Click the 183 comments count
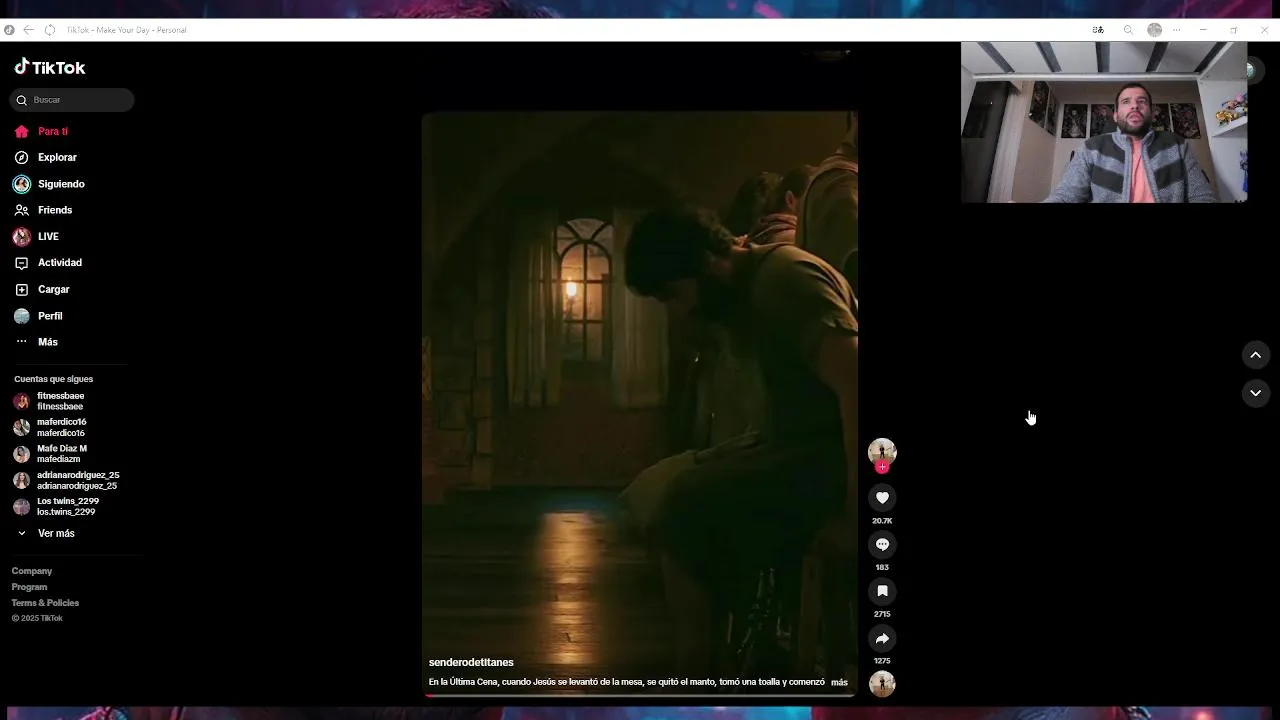Screen dimensions: 1280x720 [x=882, y=567]
